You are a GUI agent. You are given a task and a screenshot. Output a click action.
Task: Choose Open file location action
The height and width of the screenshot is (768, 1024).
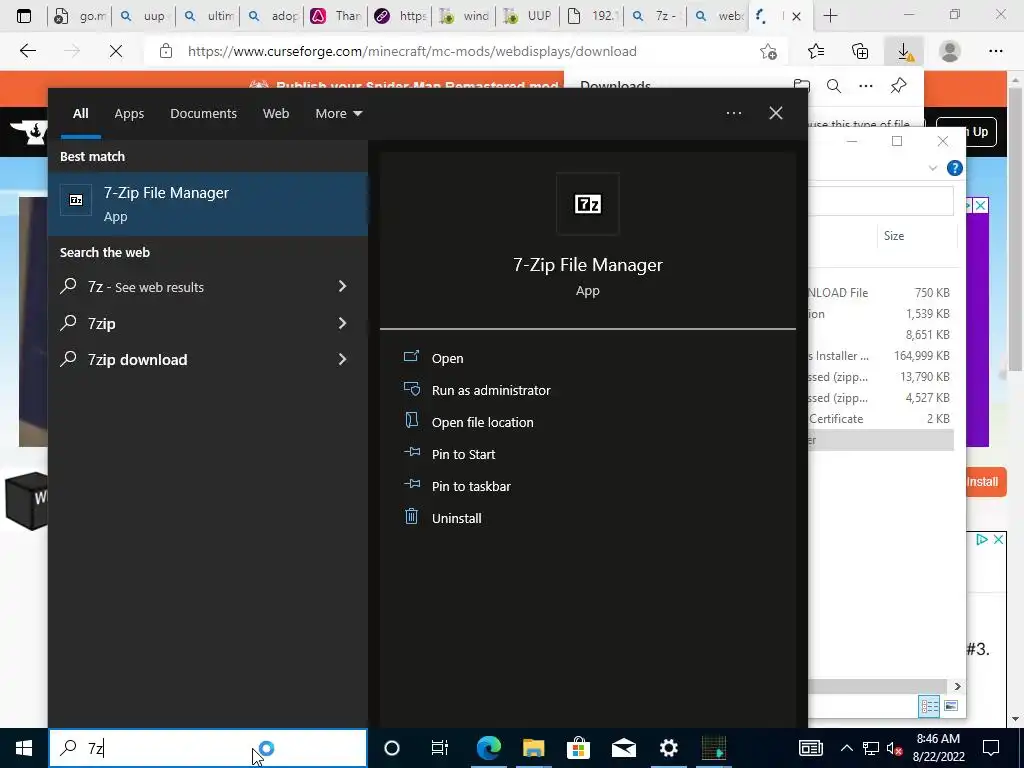pos(482,422)
